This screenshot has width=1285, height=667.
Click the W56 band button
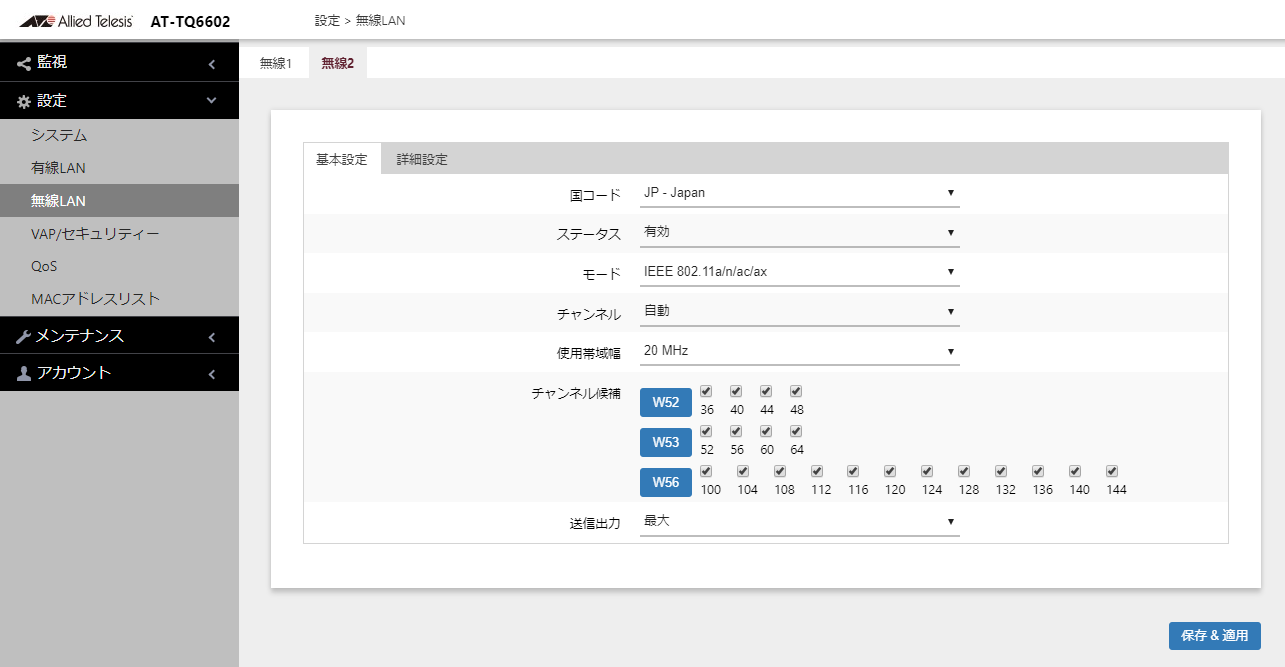[666, 482]
